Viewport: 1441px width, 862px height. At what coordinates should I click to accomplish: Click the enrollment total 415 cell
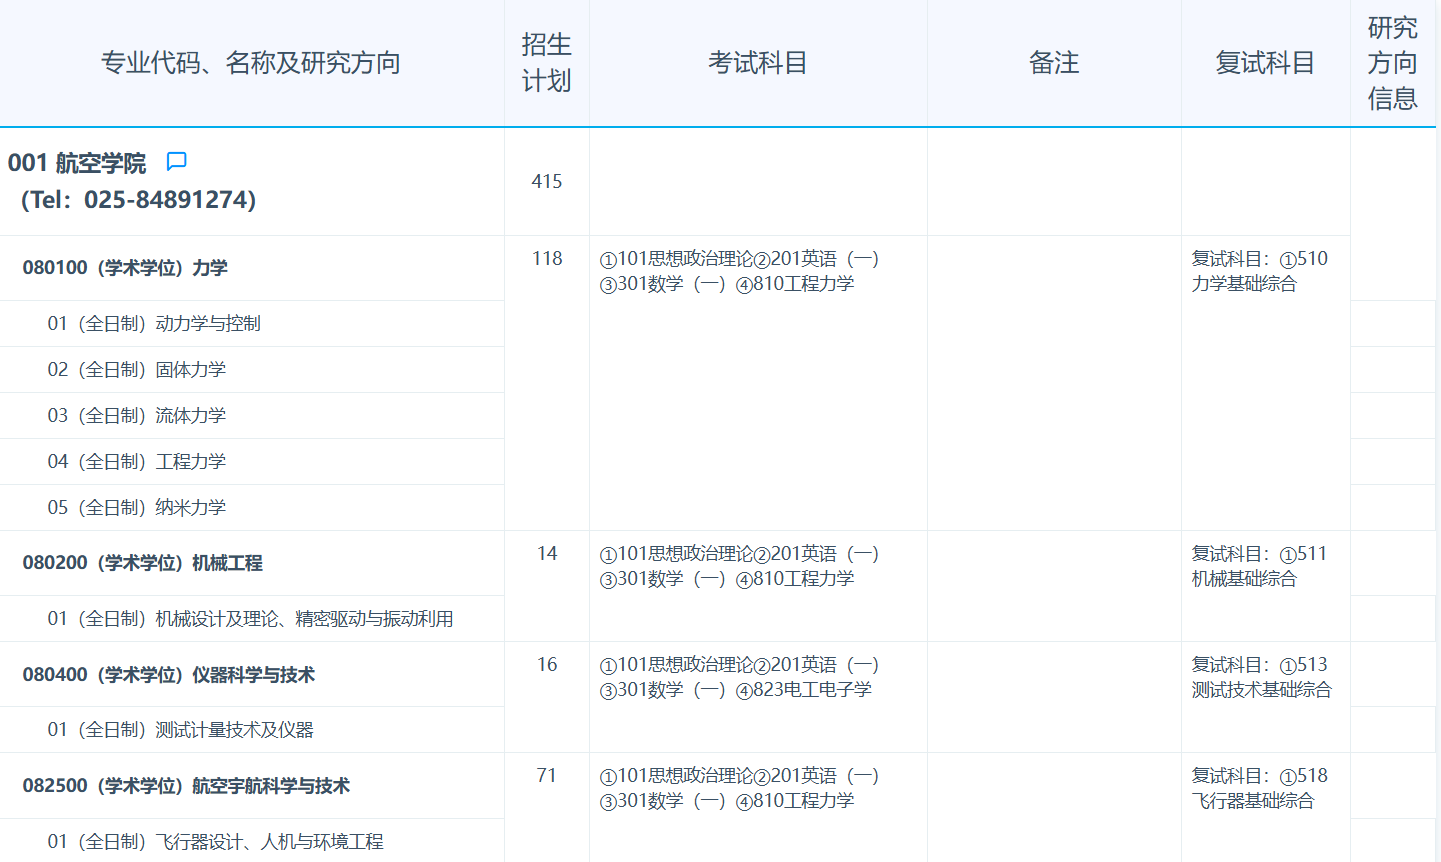(x=546, y=182)
